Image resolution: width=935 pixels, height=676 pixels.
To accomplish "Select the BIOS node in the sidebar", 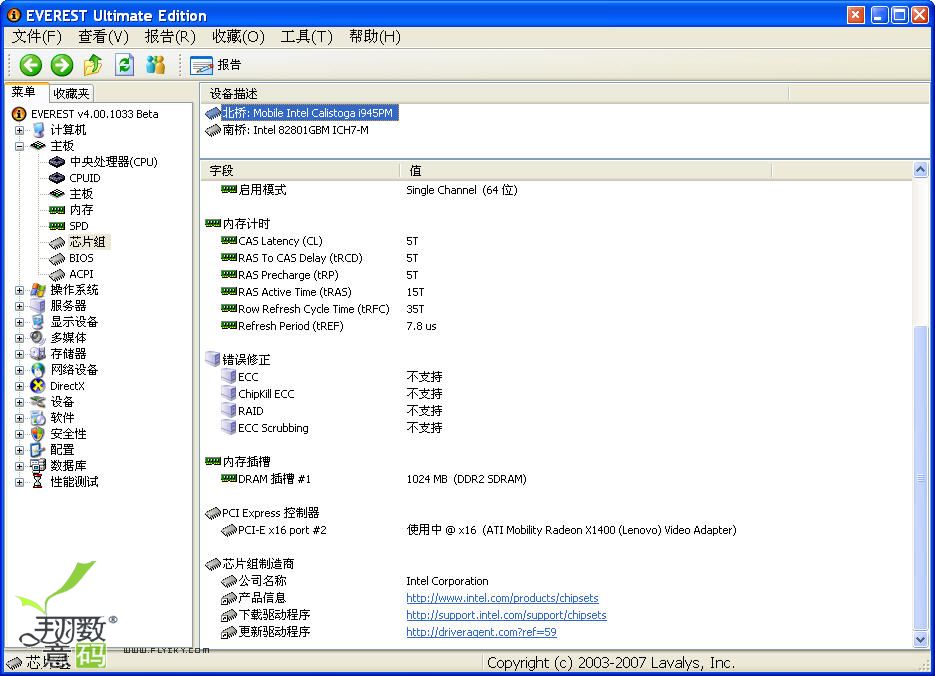I will coord(81,258).
